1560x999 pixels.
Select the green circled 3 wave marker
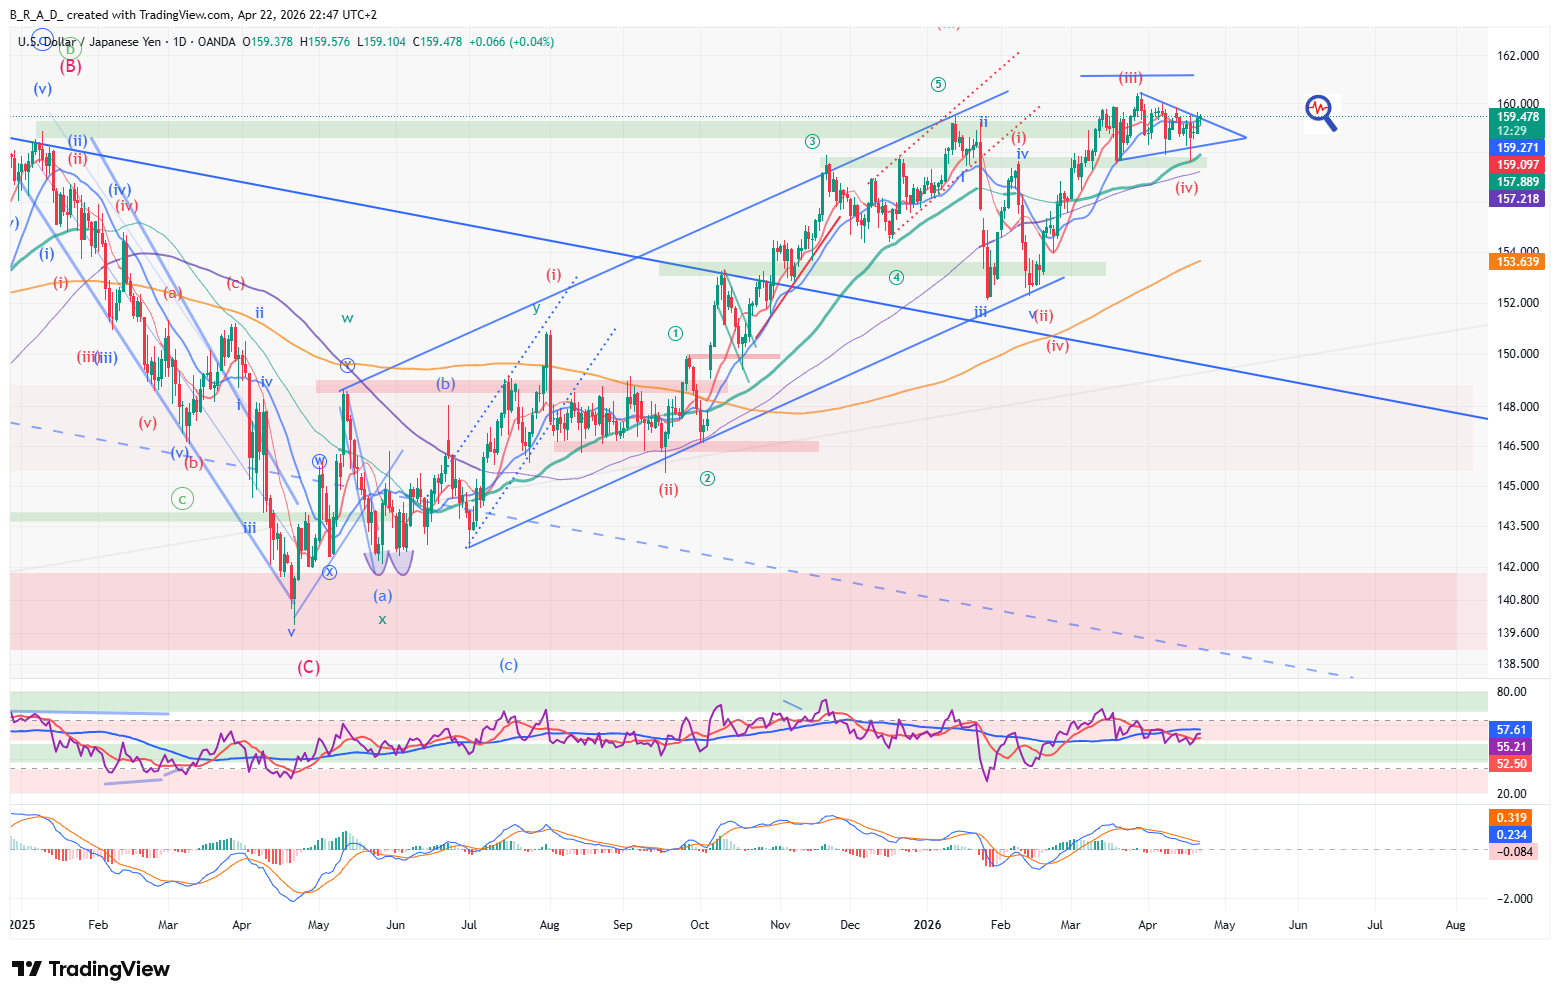click(812, 142)
